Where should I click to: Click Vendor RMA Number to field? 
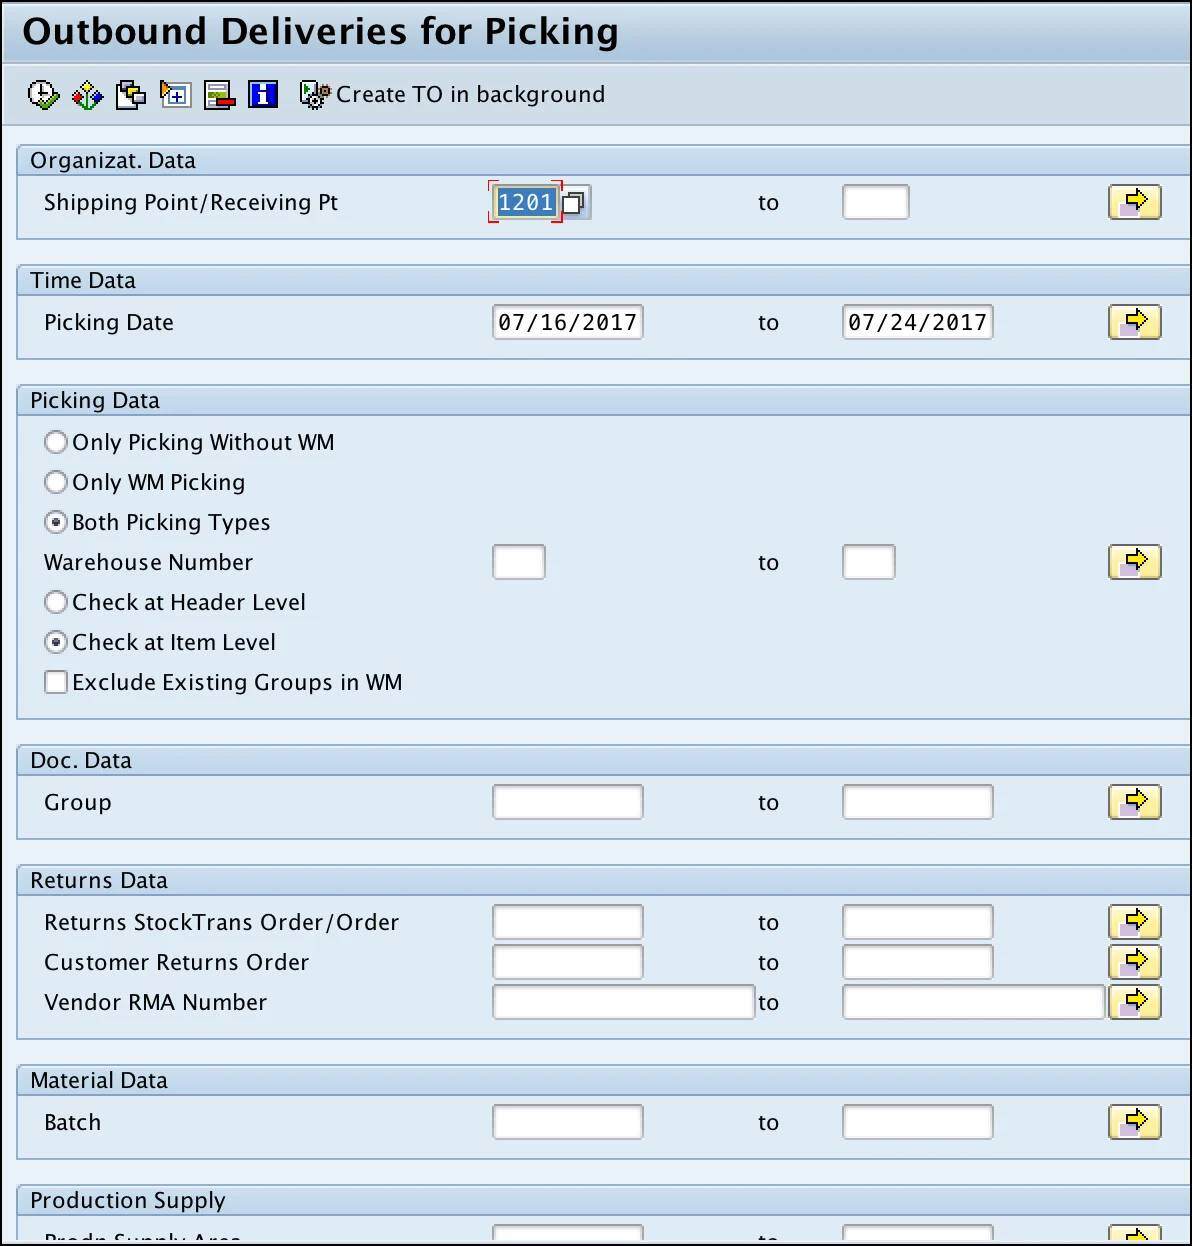tap(974, 1002)
